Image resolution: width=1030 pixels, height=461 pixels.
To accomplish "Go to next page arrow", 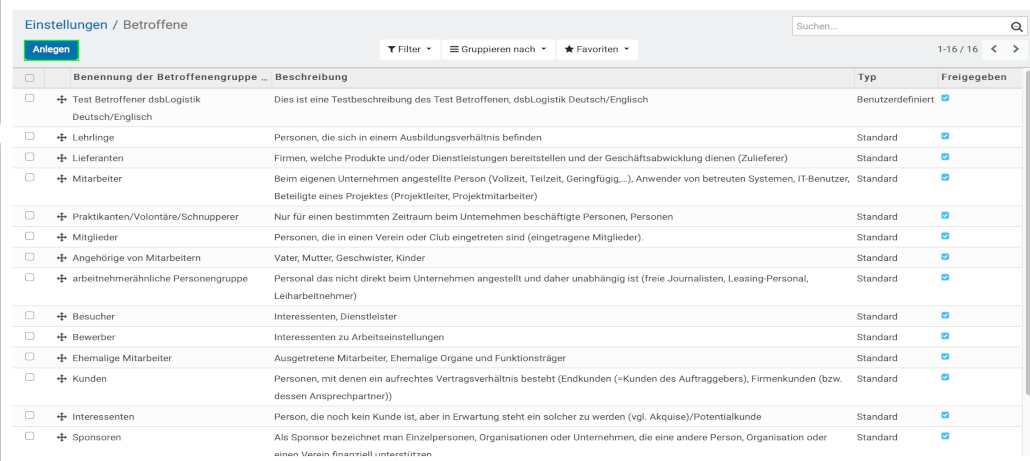I will tap(1016, 49).
